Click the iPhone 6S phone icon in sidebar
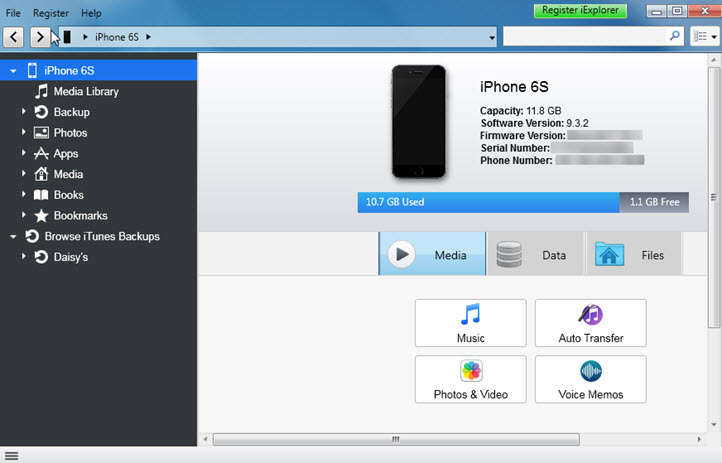Image resolution: width=722 pixels, height=463 pixels. (32, 70)
